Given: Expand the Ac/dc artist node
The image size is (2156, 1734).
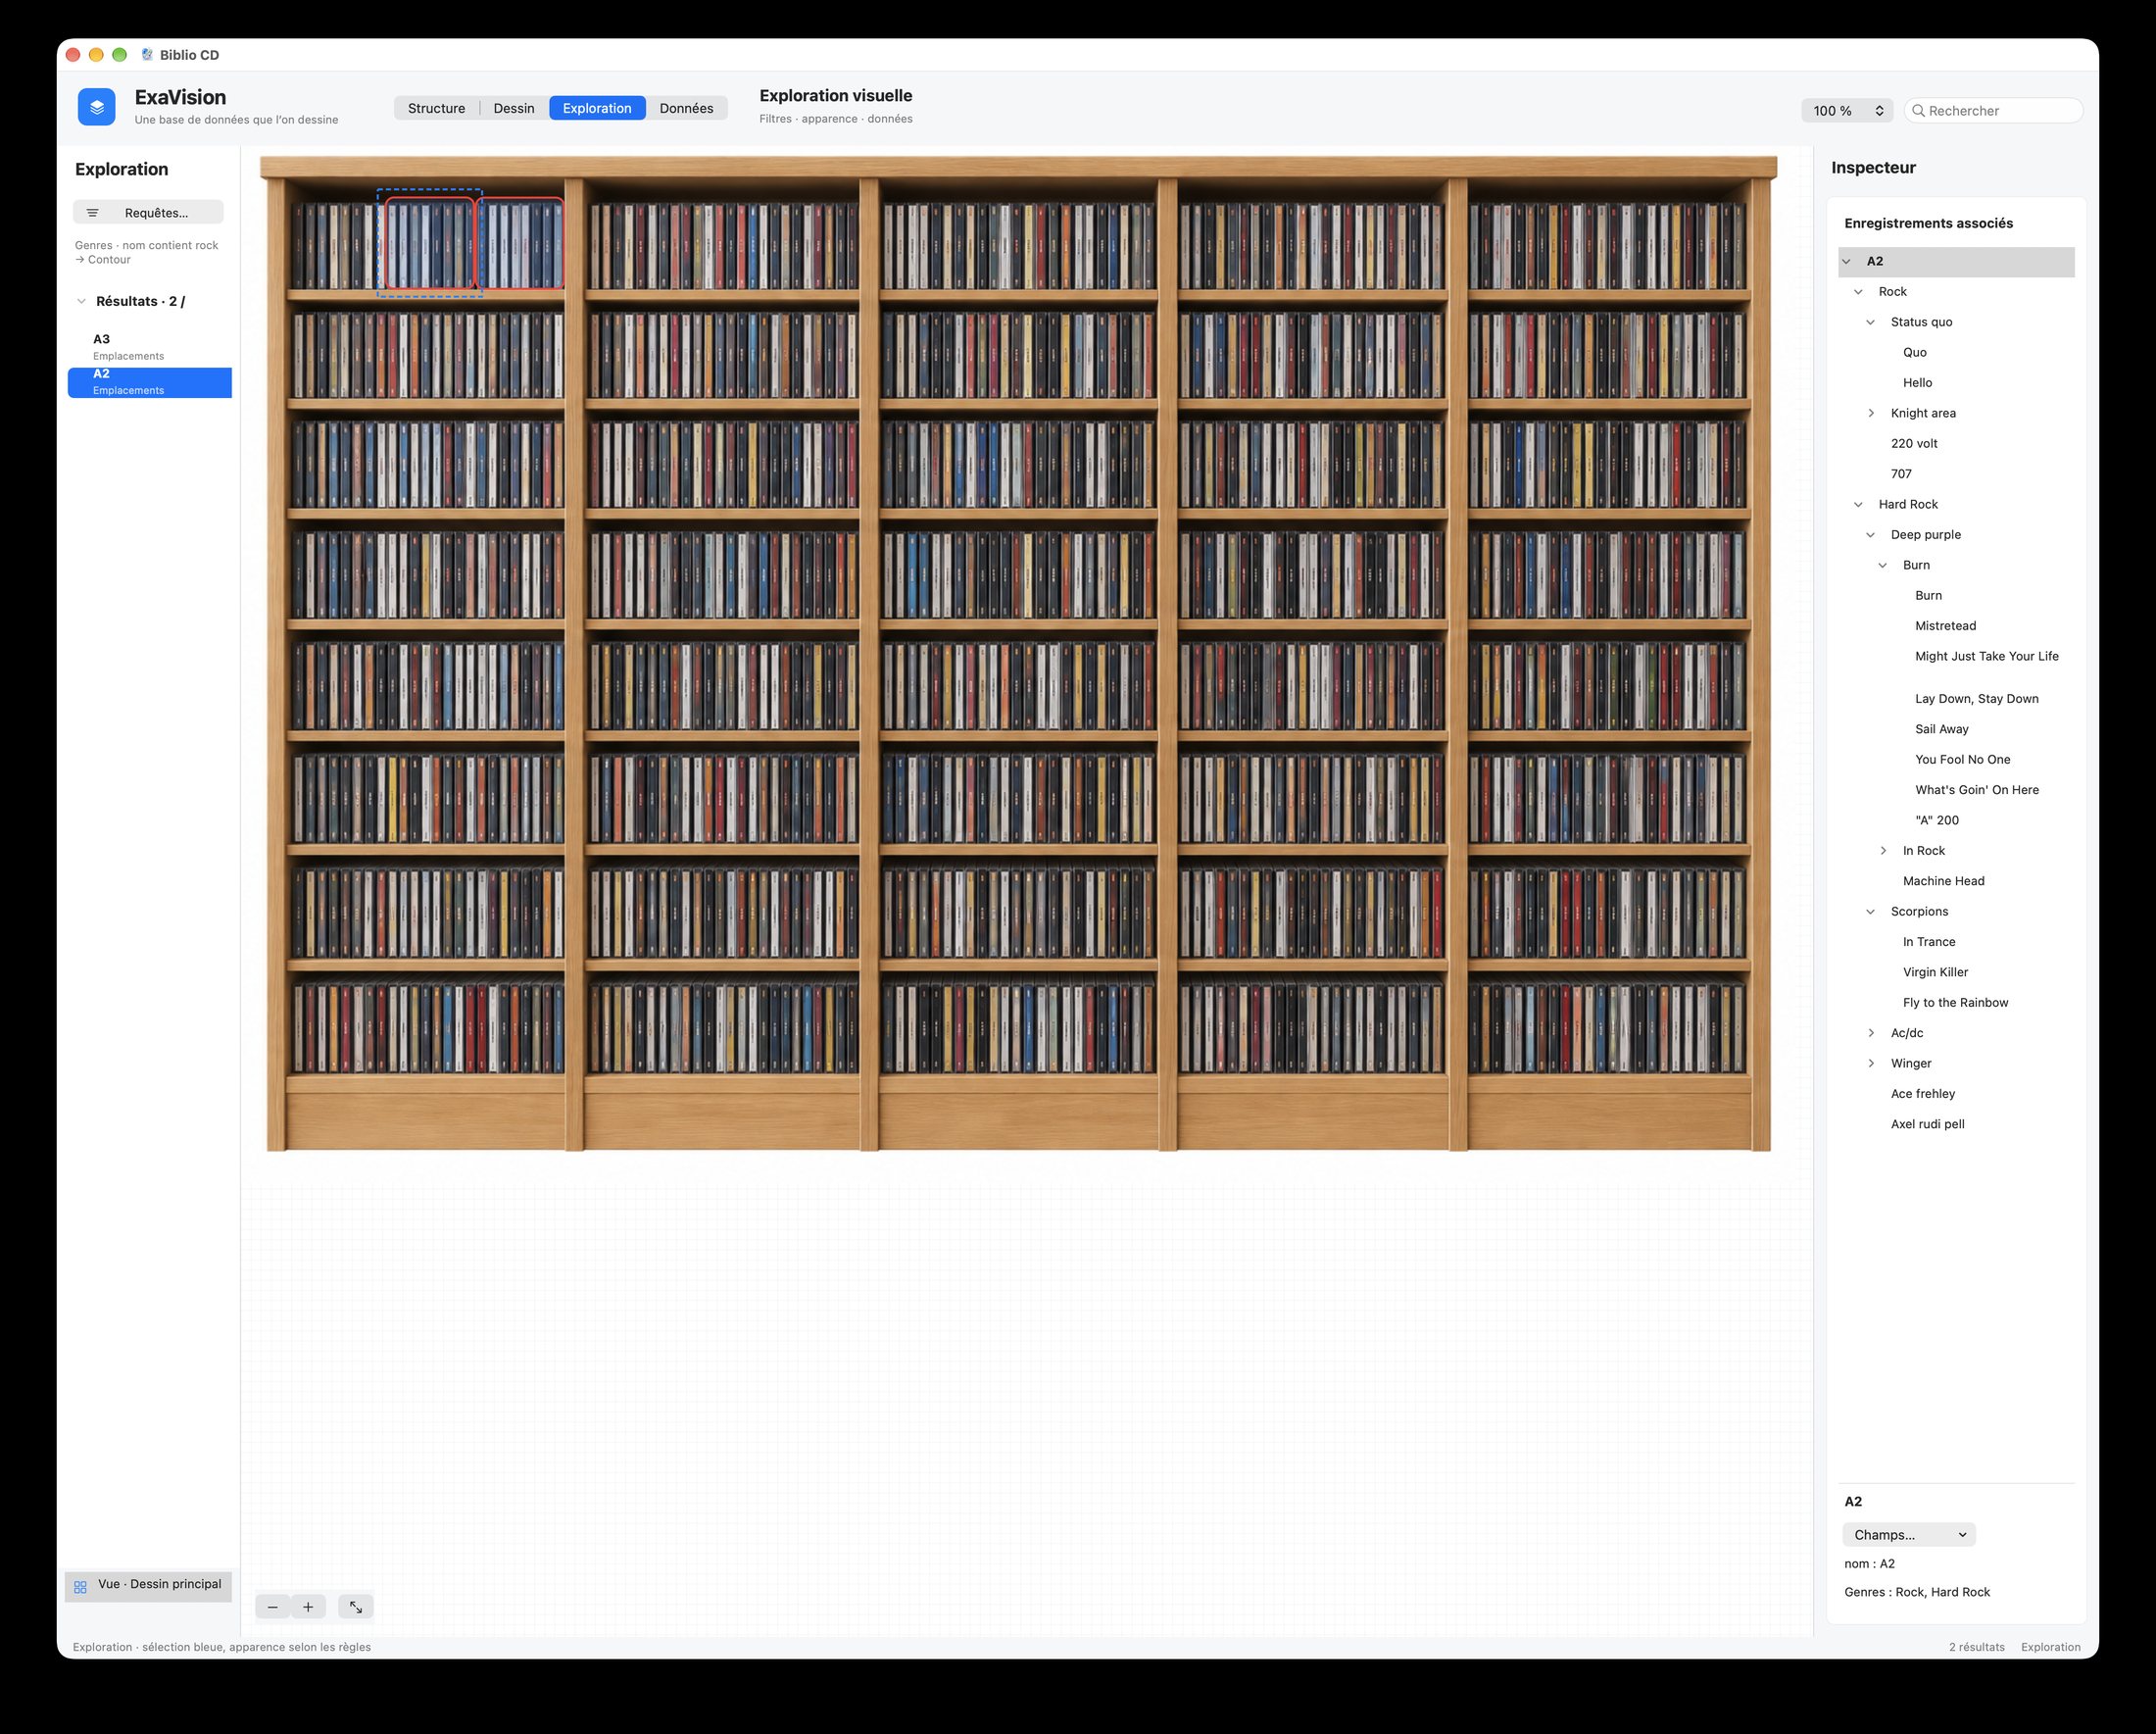Looking at the screenshot, I should click(x=1871, y=1033).
